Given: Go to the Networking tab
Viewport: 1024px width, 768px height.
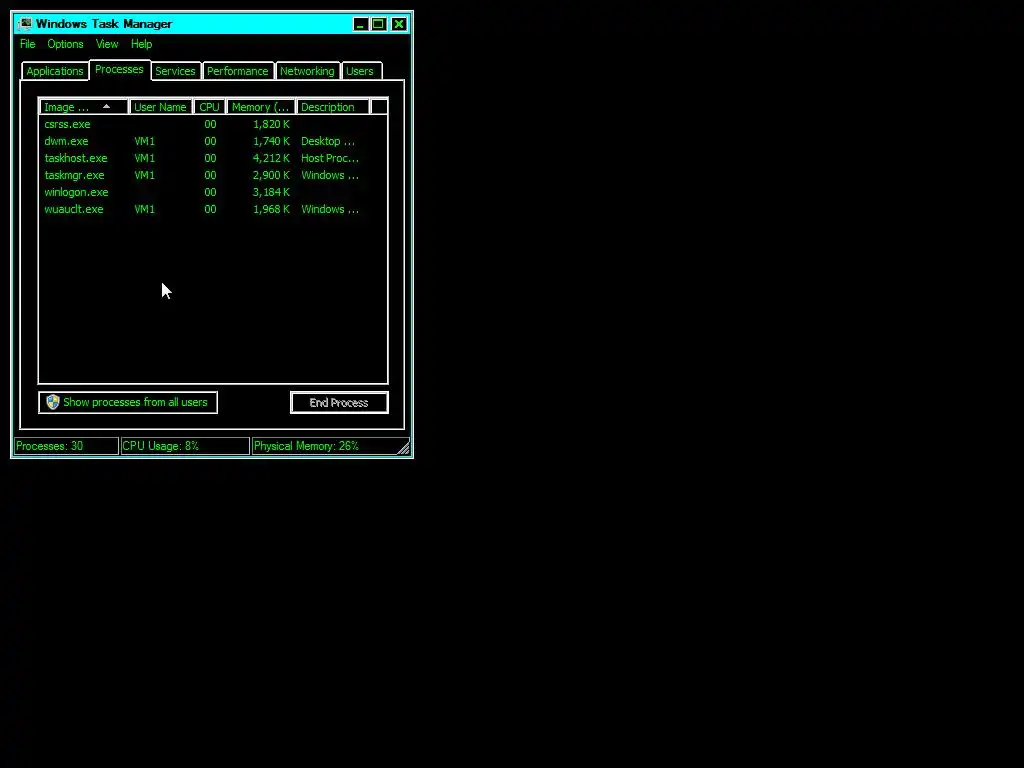Looking at the screenshot, I should 307,71.
